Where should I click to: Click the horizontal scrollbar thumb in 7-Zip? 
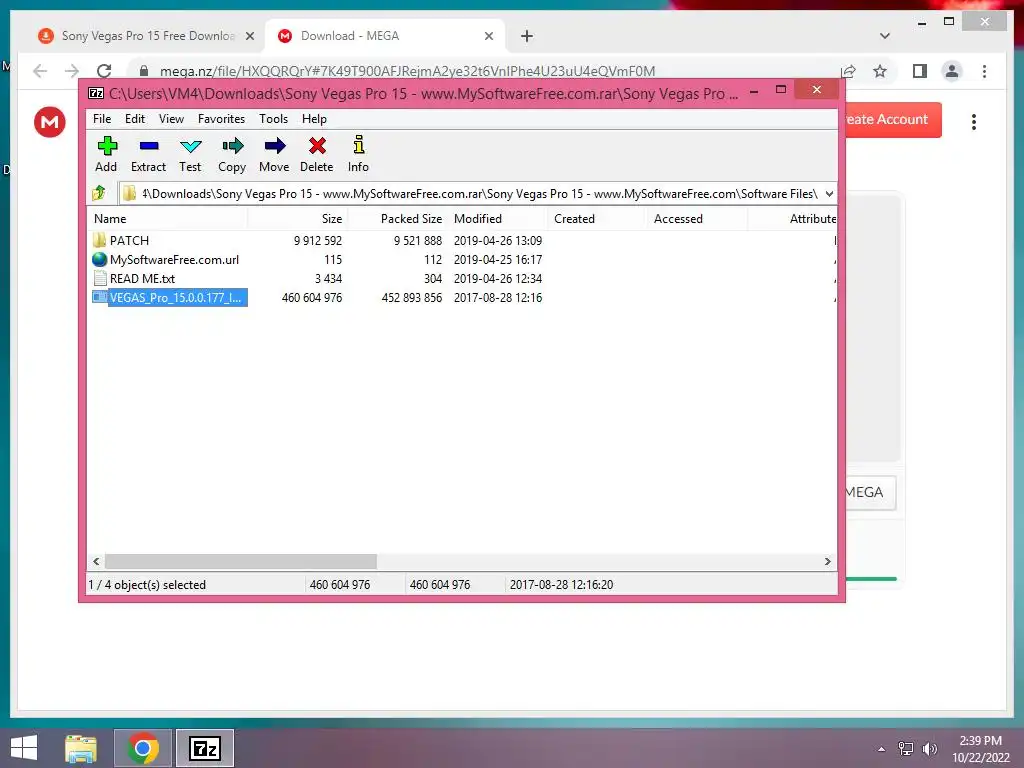[x=241, y=562]
